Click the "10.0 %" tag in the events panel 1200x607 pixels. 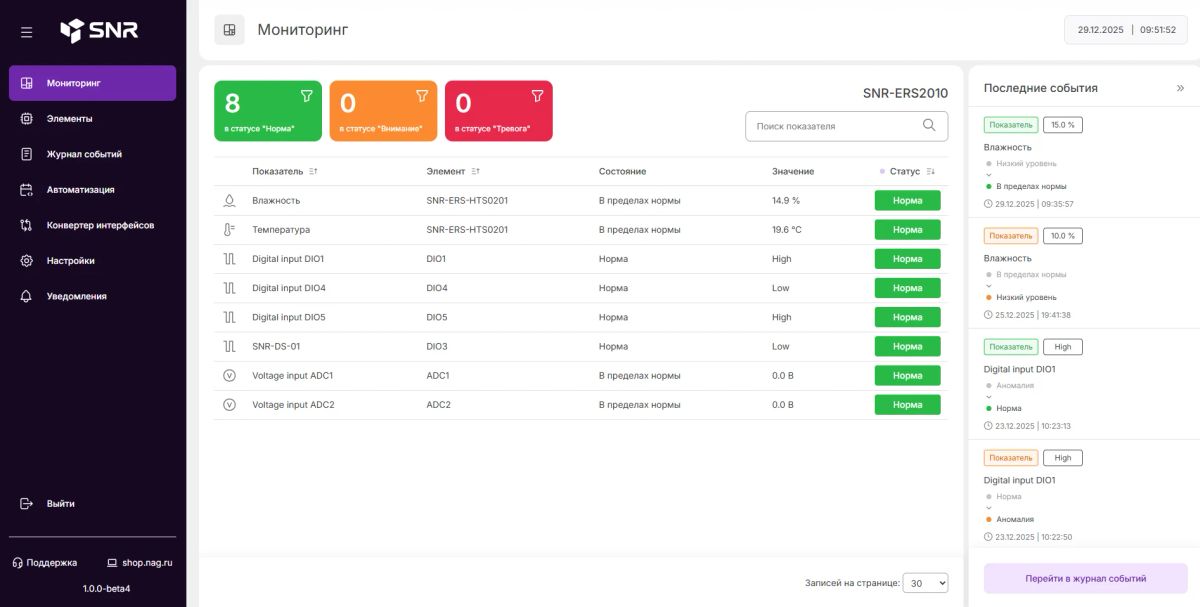point(1063,236)
